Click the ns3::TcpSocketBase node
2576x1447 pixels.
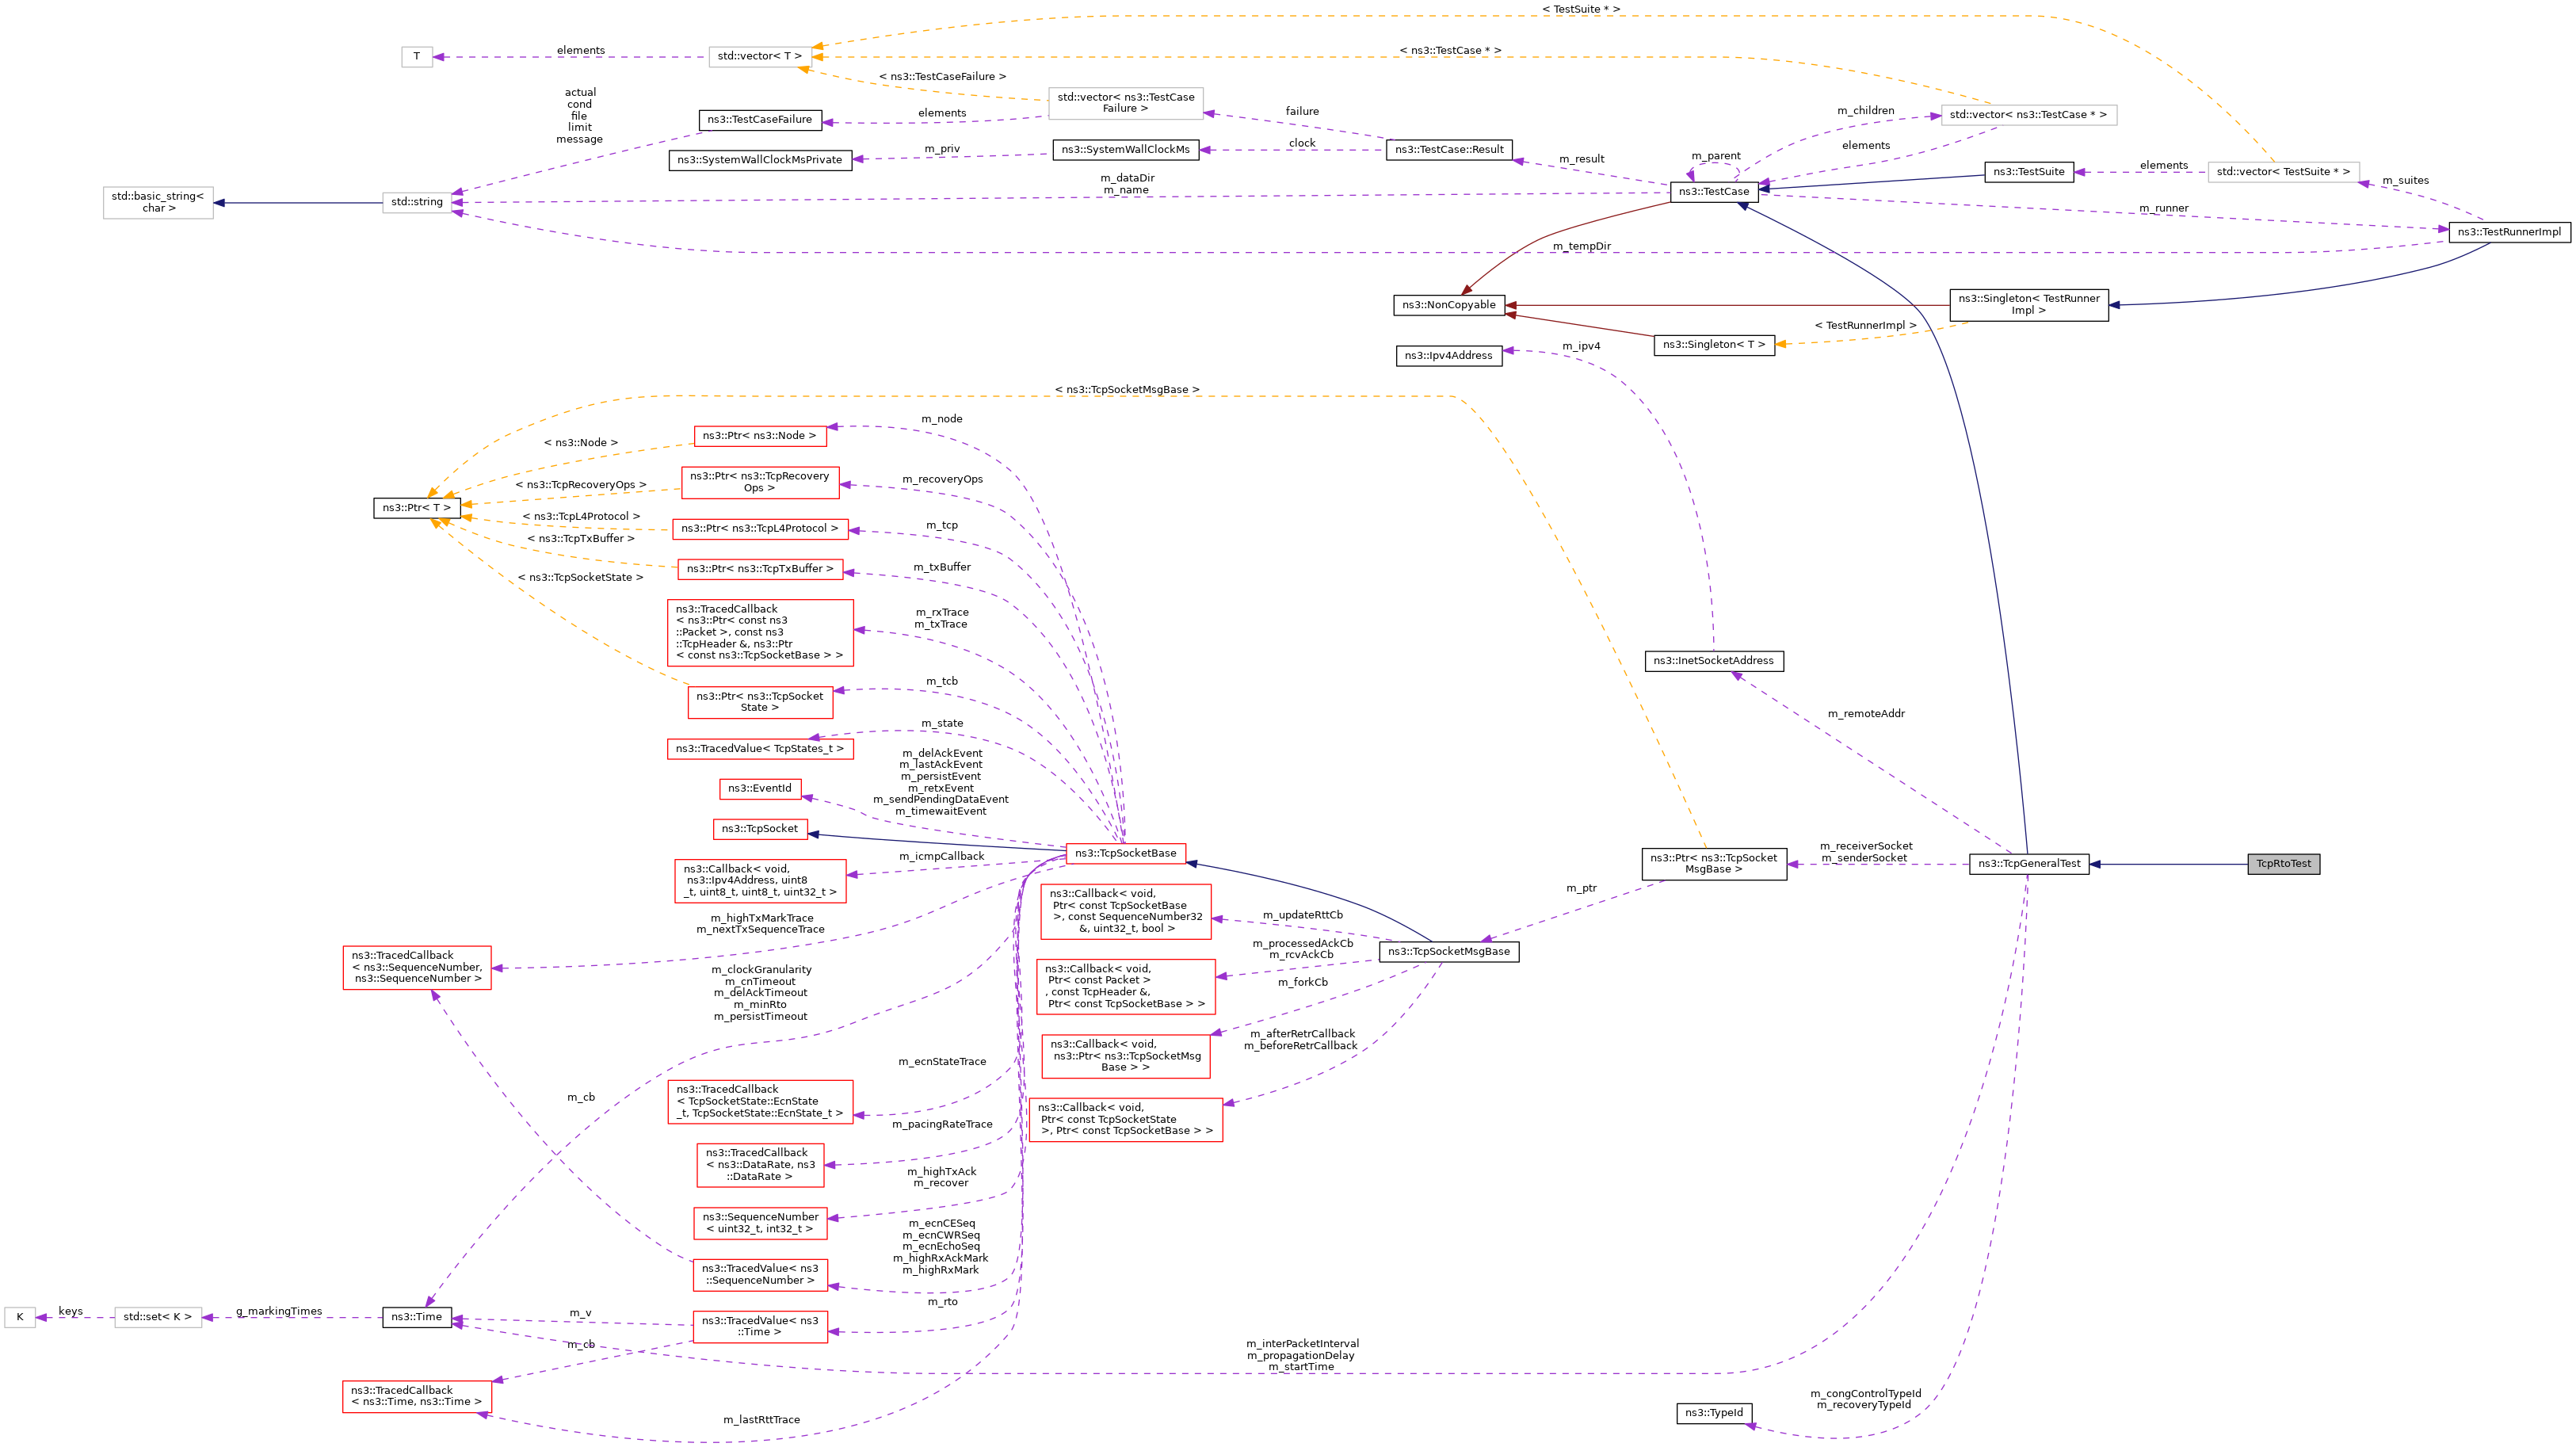(1125, 853)
